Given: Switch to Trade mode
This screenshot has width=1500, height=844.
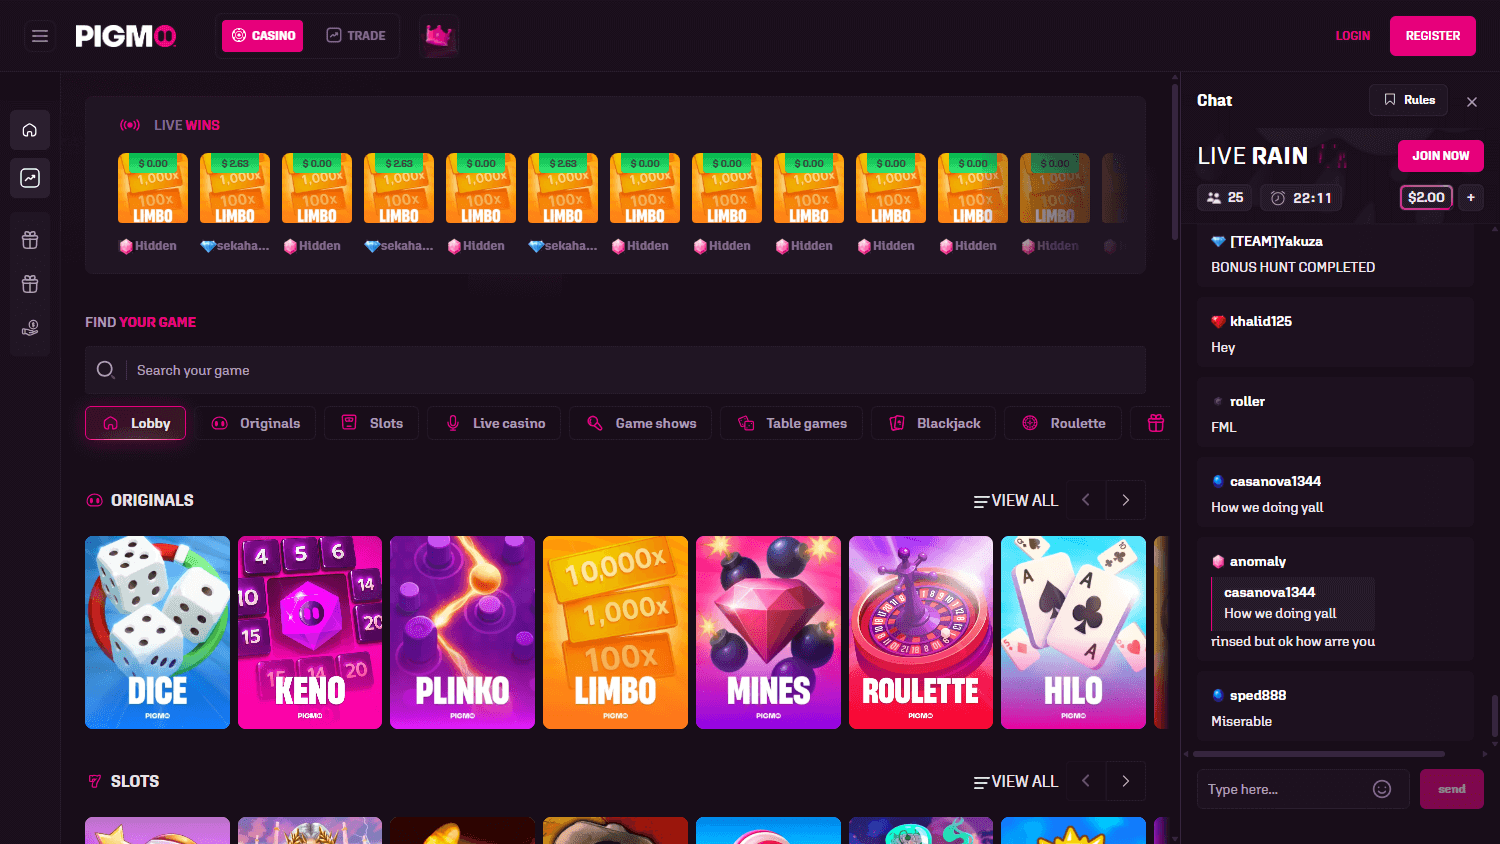Looking at the screenshot, I should pos(356,35).
